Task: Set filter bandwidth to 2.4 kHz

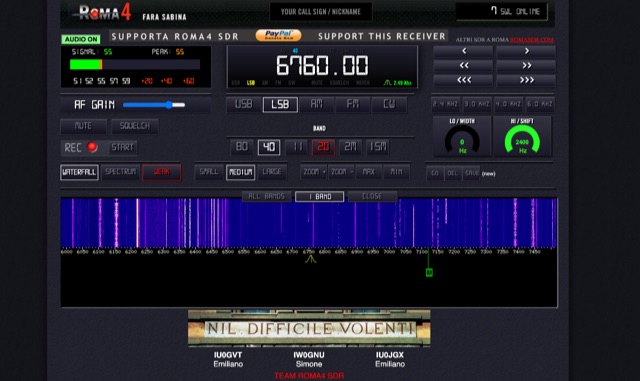Action: [446, 105]
